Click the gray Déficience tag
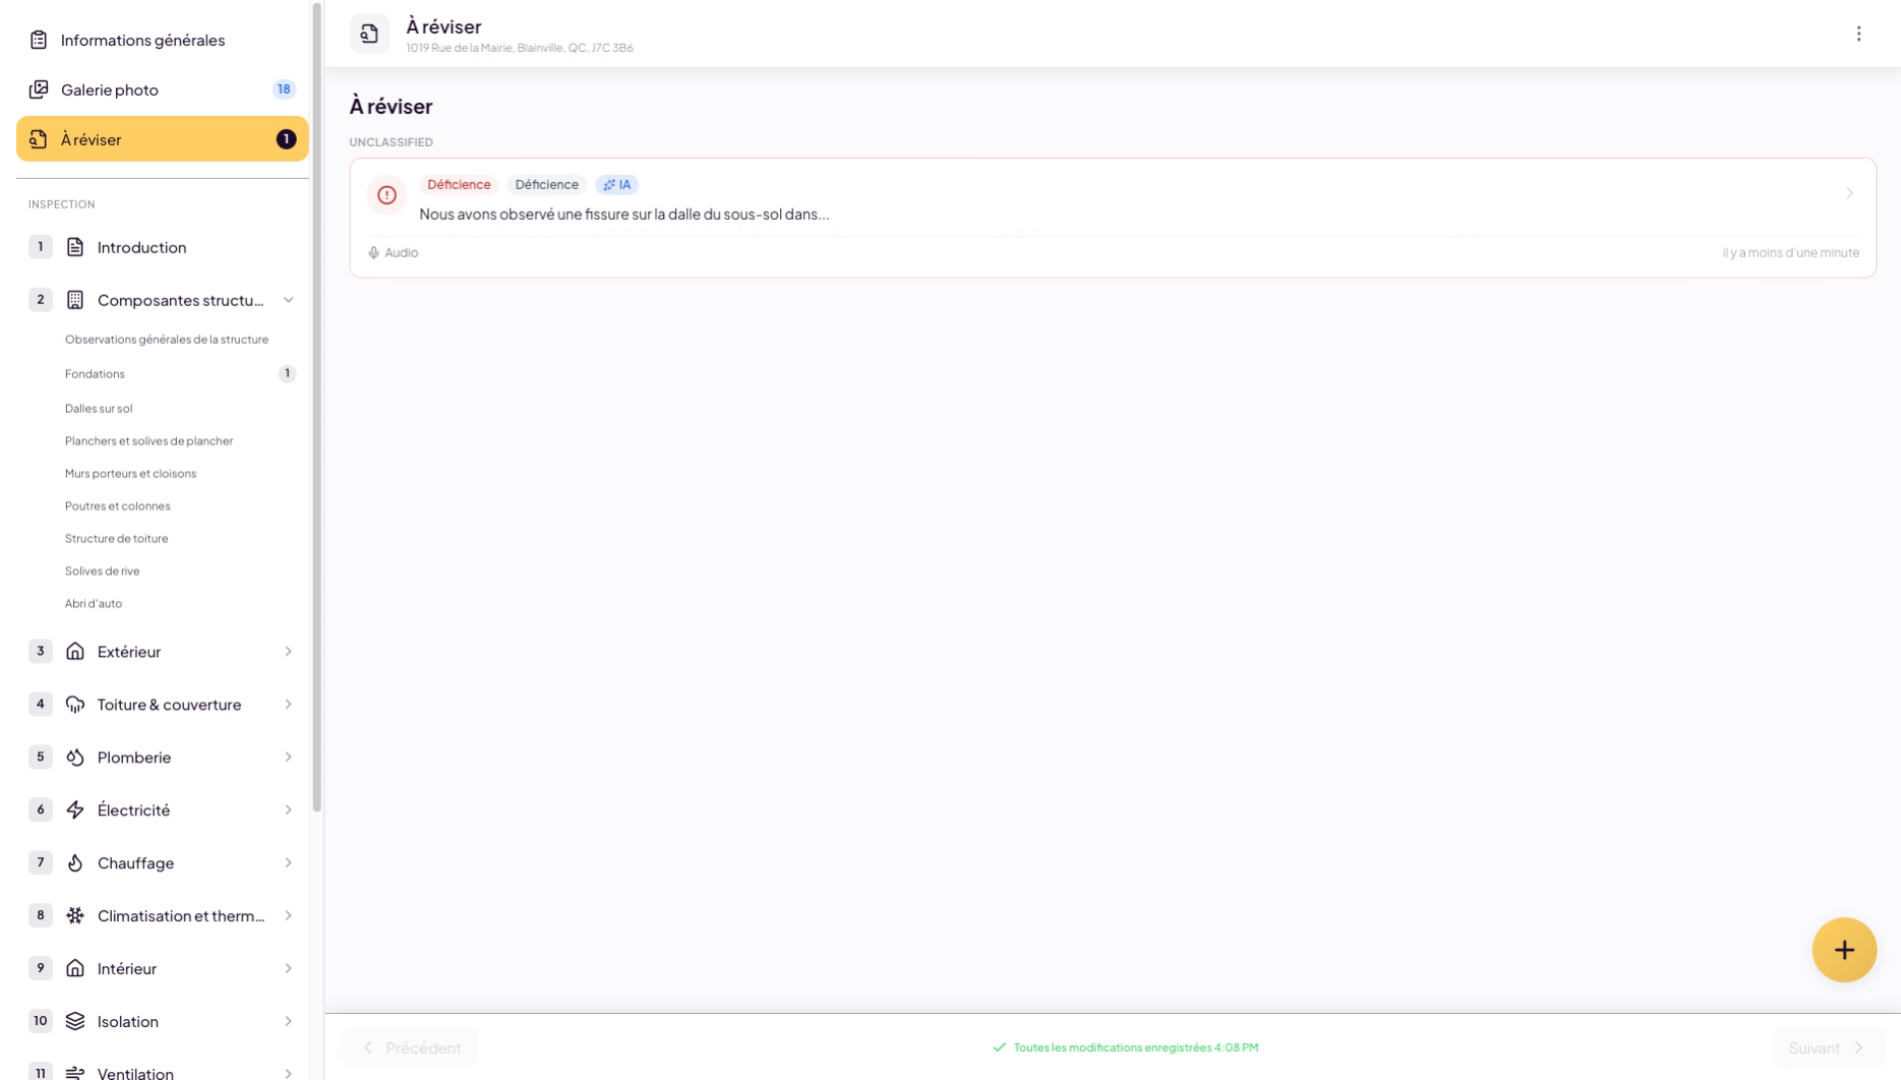The image size is (1901, 1080). click(547, 185)
